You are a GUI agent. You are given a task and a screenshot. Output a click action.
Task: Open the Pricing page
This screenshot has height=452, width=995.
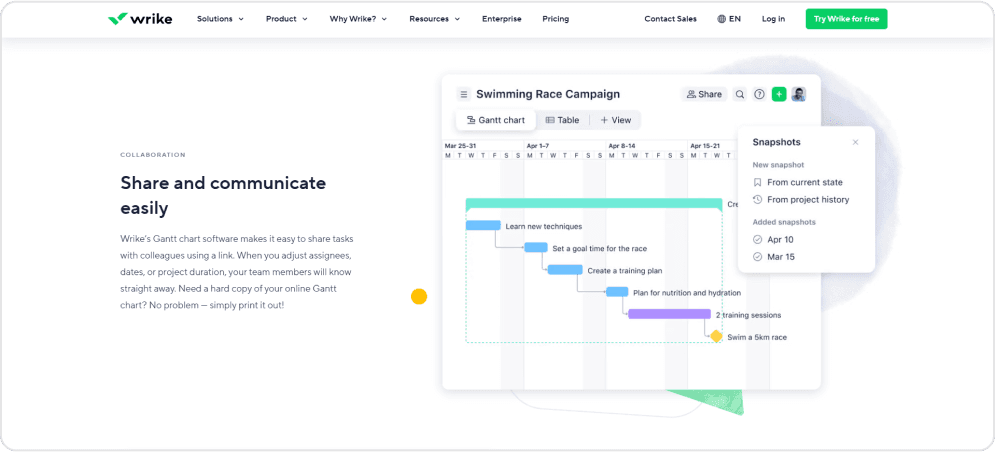[555, 19]
